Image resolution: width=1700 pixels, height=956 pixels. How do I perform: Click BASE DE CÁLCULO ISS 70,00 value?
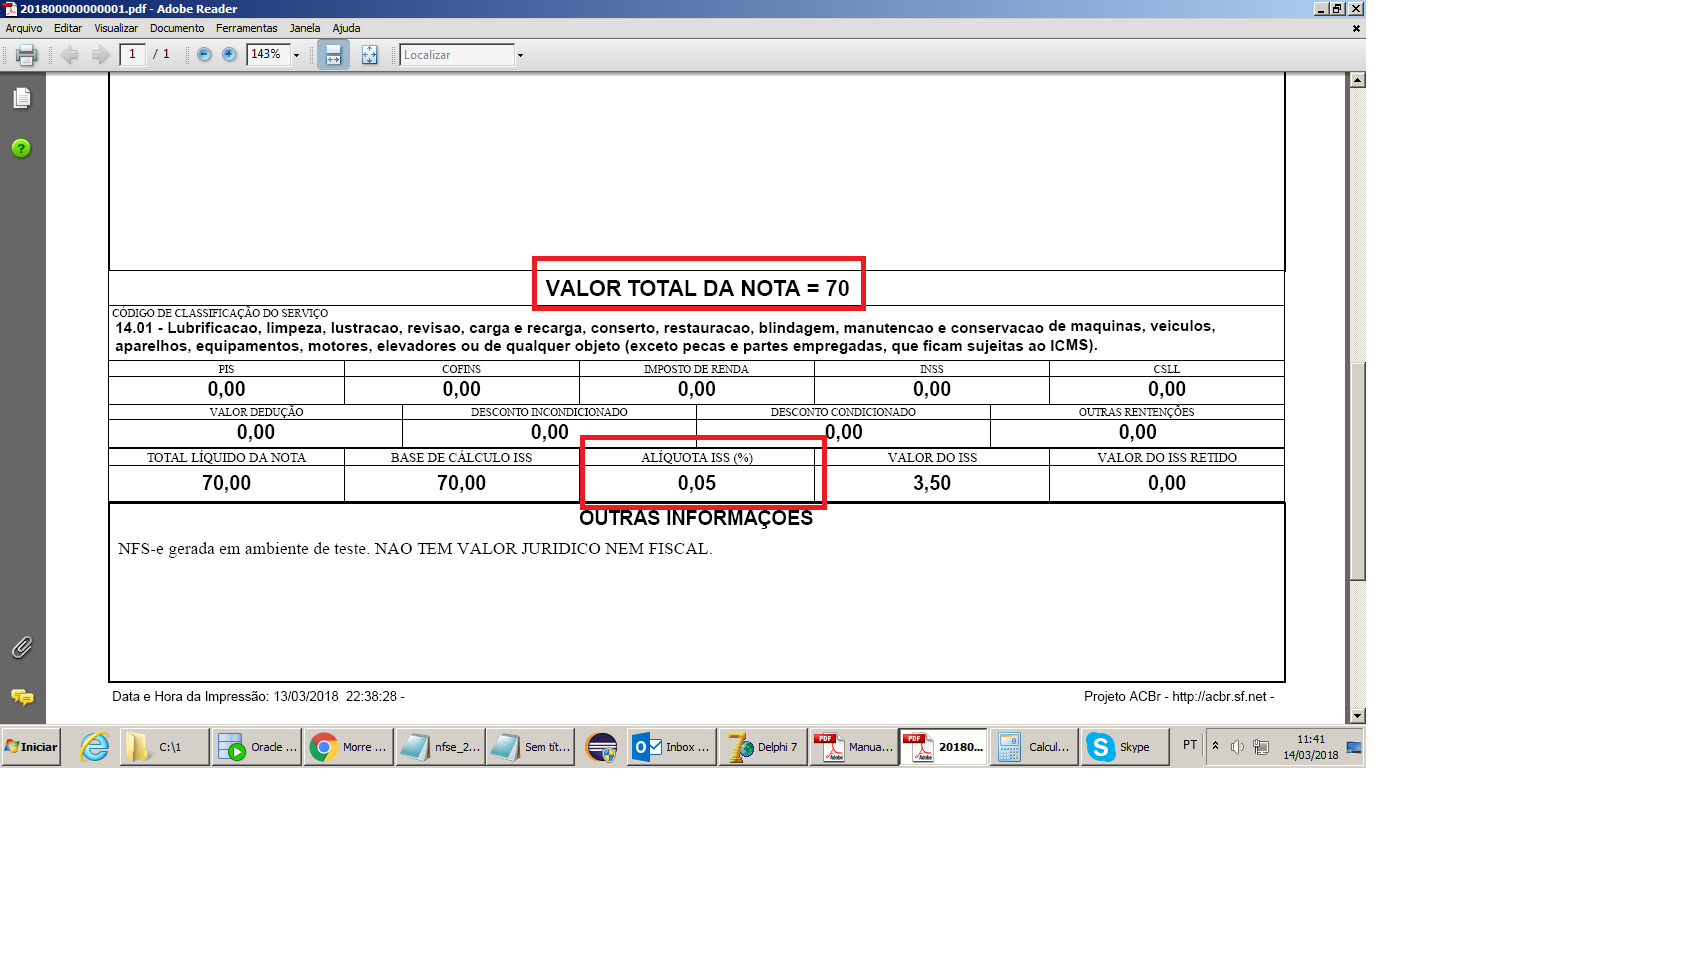click(x=462, y=483)
